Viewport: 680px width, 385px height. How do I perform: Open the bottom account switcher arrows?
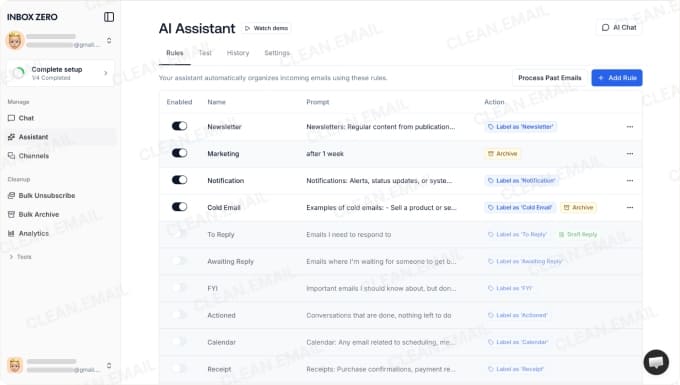(109, 365)
